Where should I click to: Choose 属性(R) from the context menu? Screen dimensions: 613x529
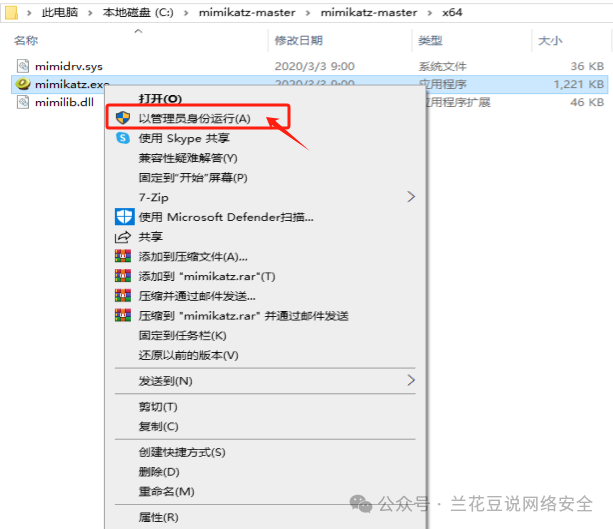point(158,517)
